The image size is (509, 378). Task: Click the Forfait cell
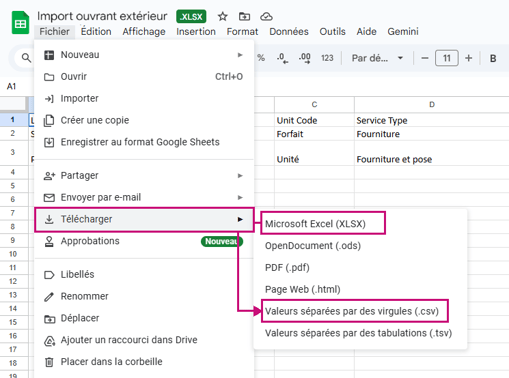314,134
